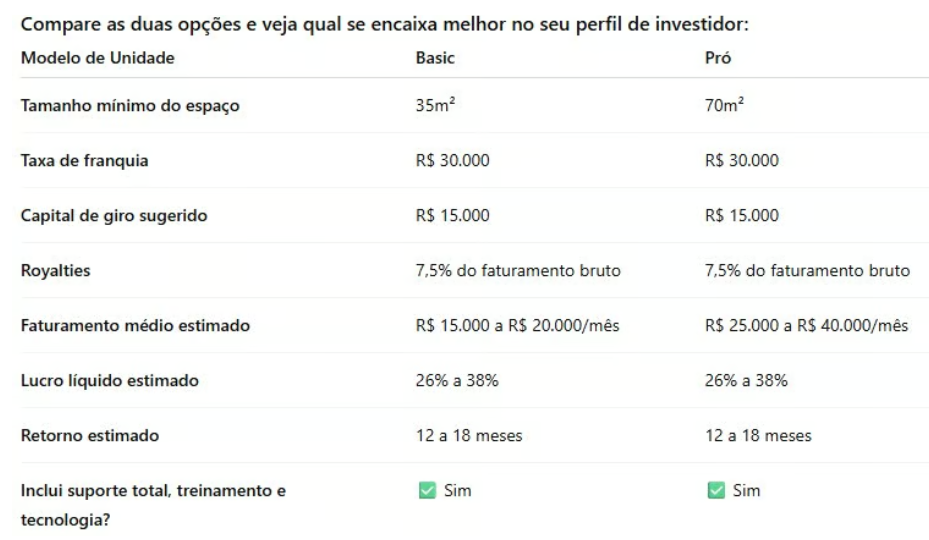The width and height of the screenshot is (929, 540).
Task: Click the 70m² minimum space value
Action: (x=724, y=105)
